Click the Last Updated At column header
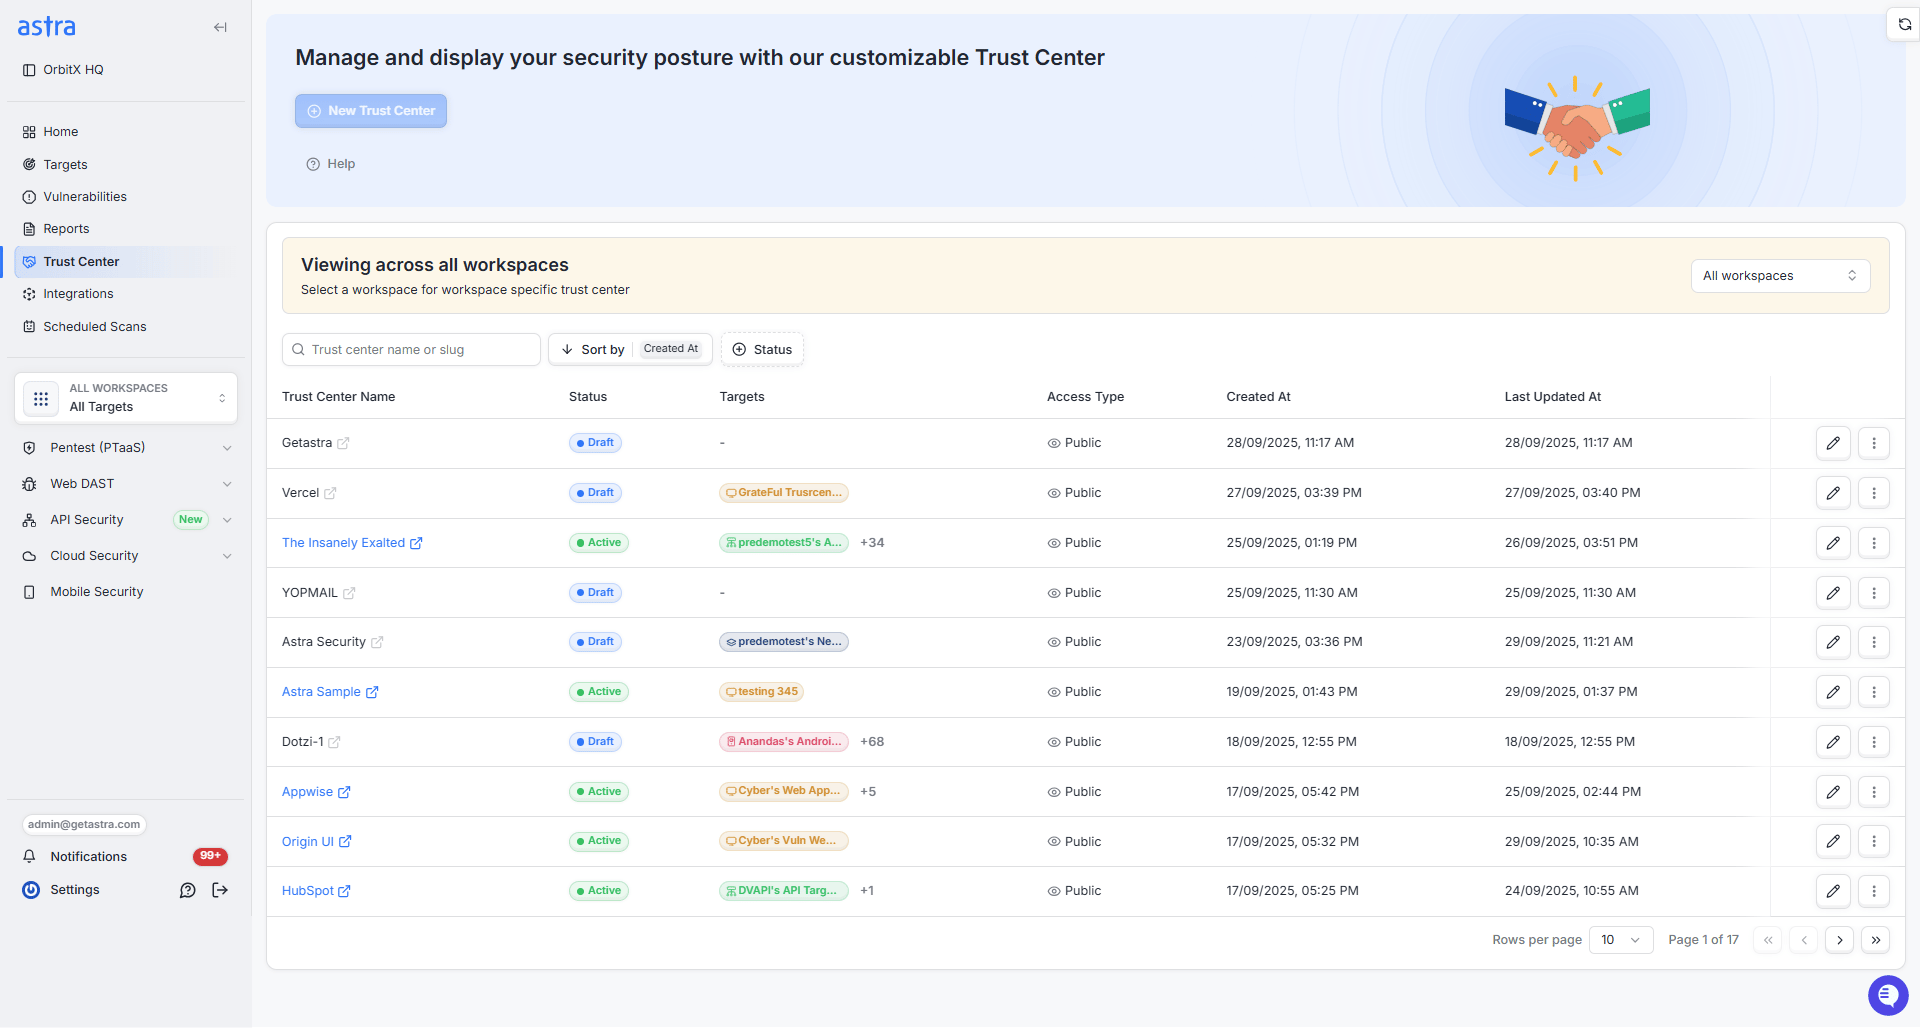This screenshot has height=1028, width=1920. coord(1552,397)
